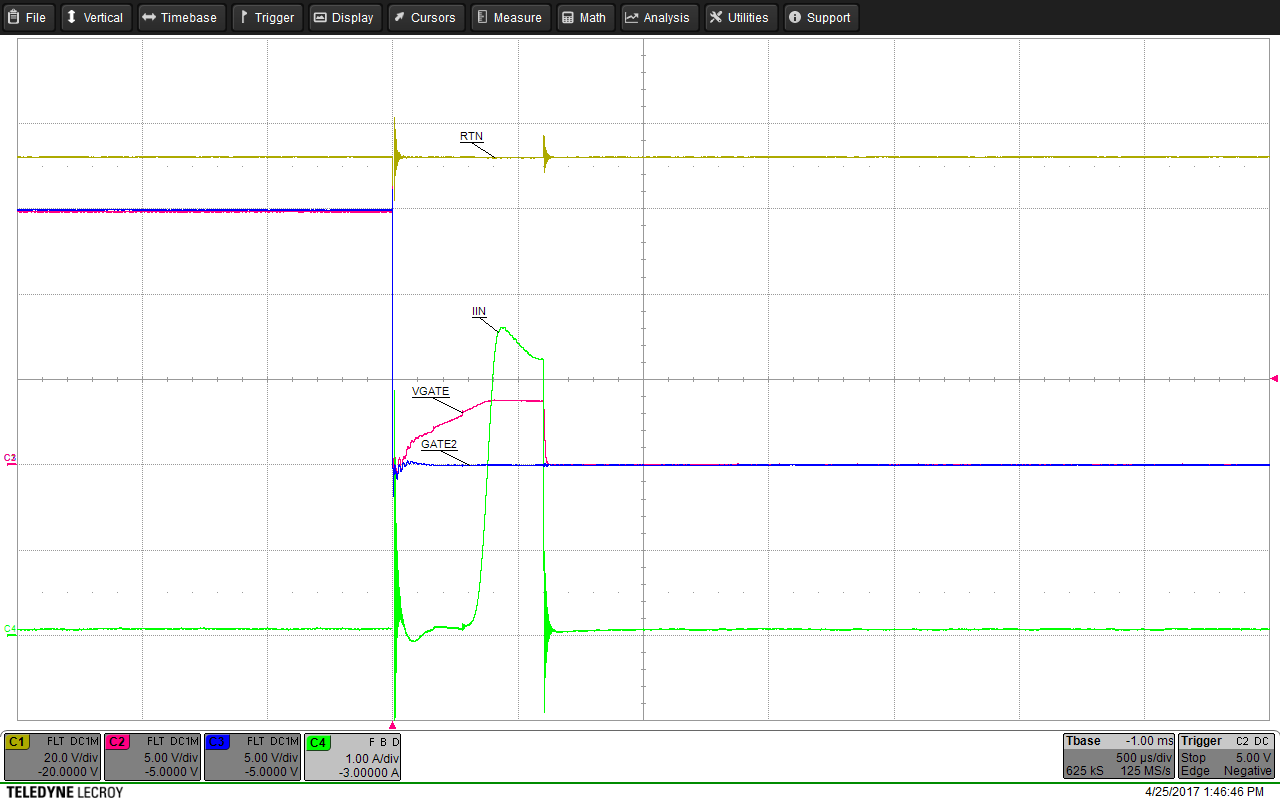1280x800 pixels.
Task: Click the trigger position marker below the grid
Action: [x=394, y=724]
